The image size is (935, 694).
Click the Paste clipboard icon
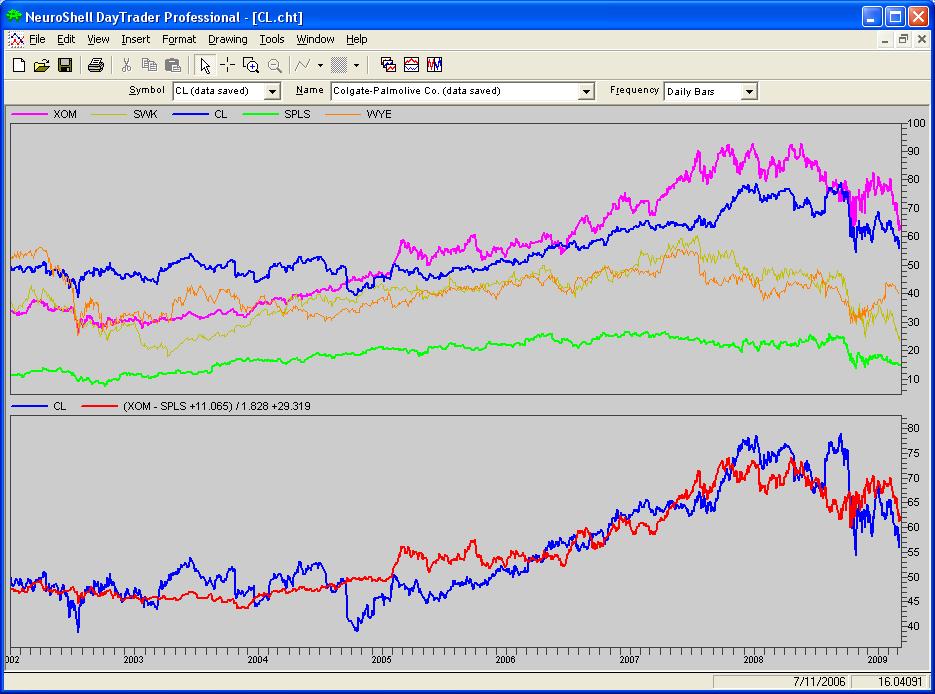[x=173, y=65]
